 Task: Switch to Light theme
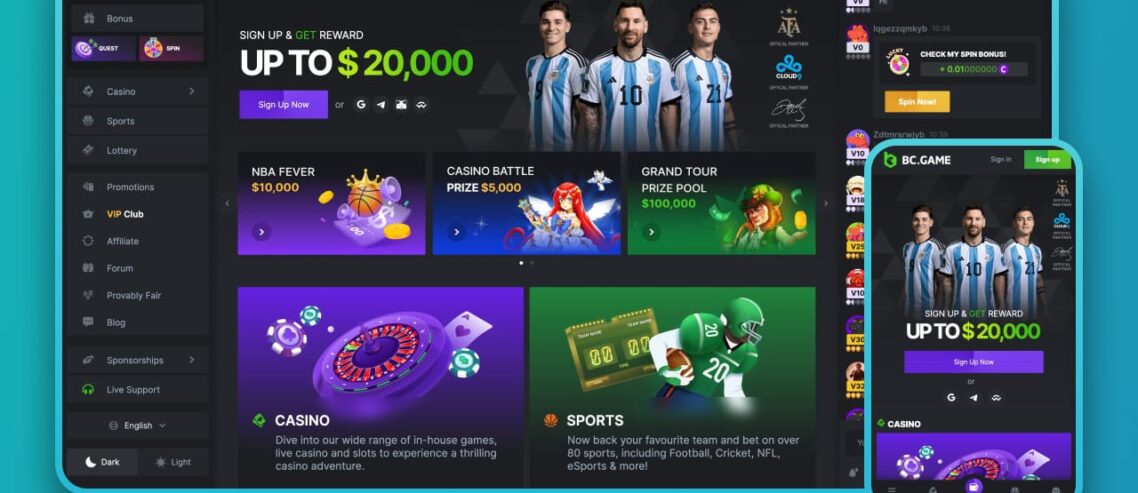173,462
